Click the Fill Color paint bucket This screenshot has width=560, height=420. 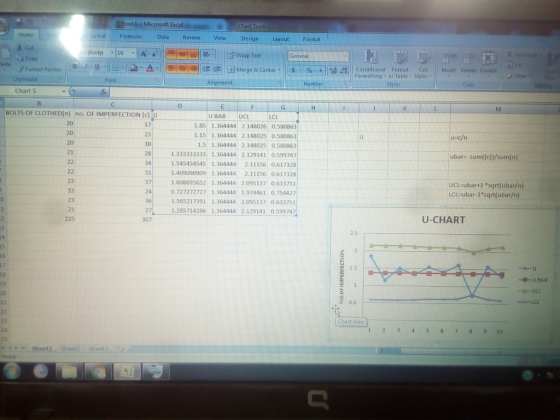134,67
